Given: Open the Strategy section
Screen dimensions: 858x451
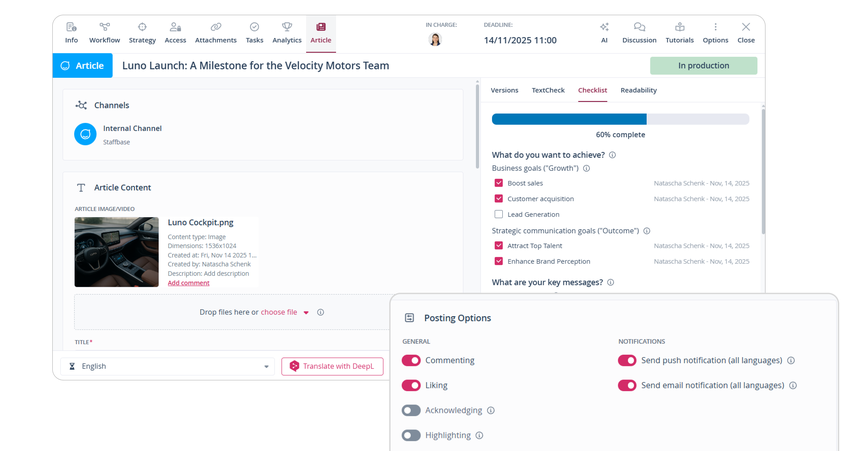Looking at the screenshot, I should click(x=142, y=33).
